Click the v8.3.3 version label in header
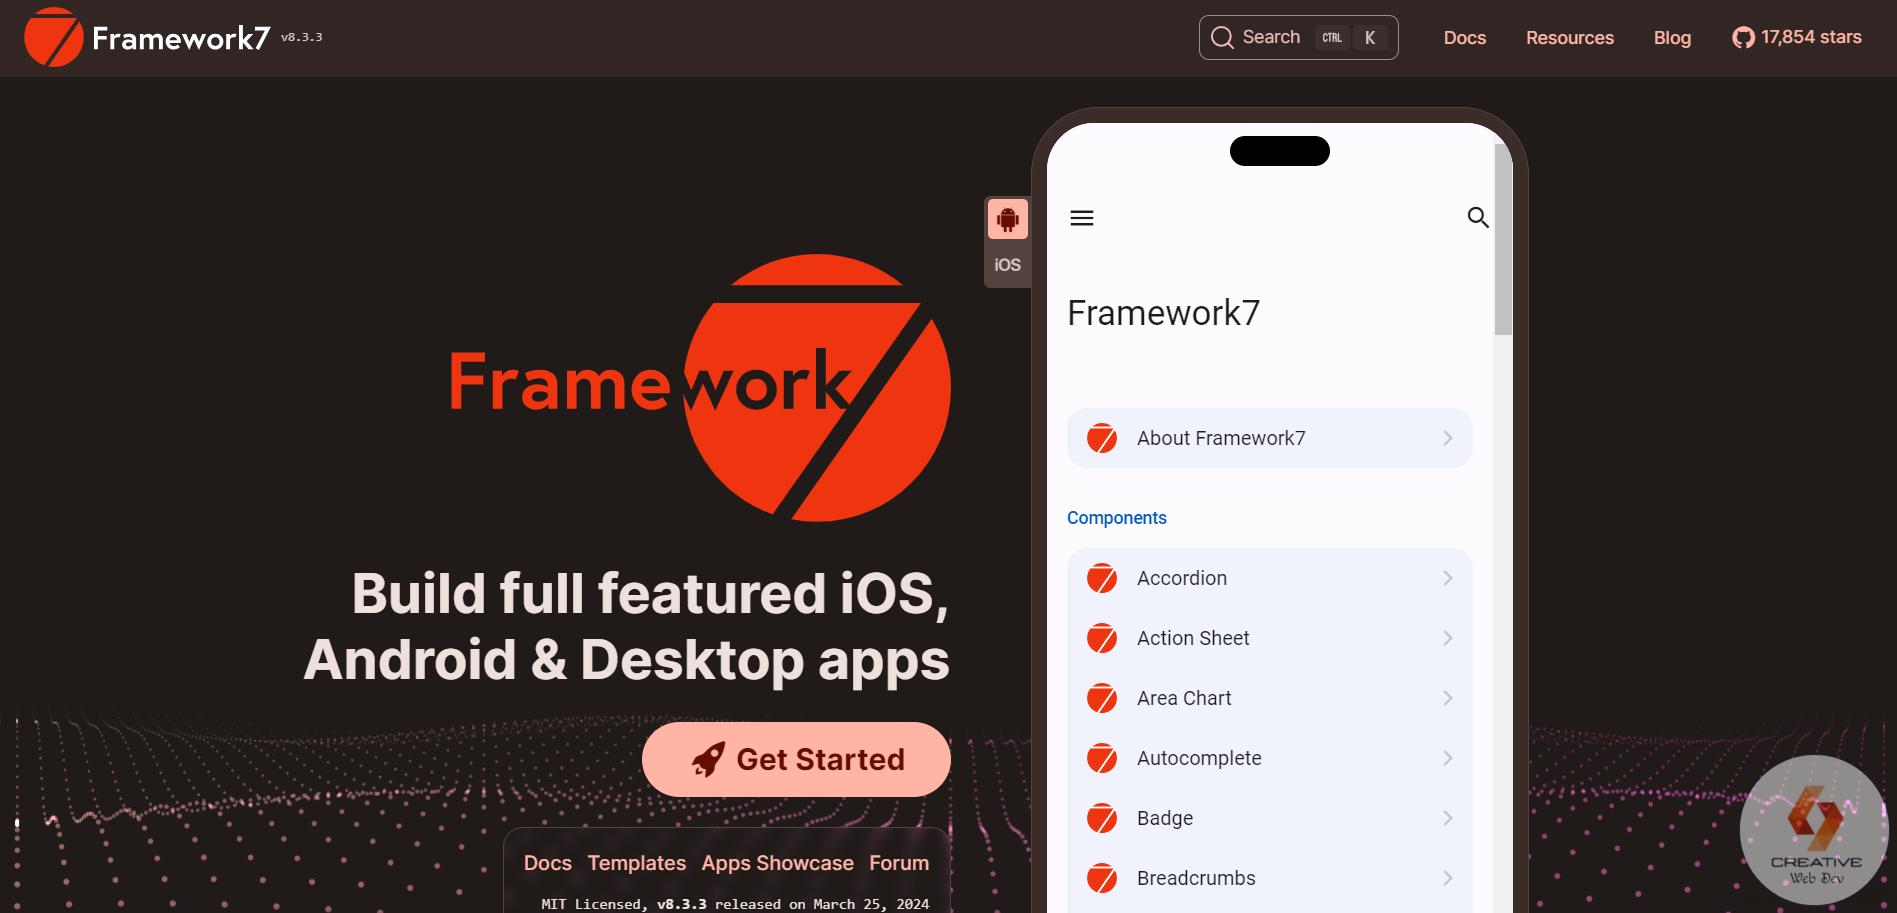Screen dimensions: 1897x913 pyautogui.click(x=302, y=37)
